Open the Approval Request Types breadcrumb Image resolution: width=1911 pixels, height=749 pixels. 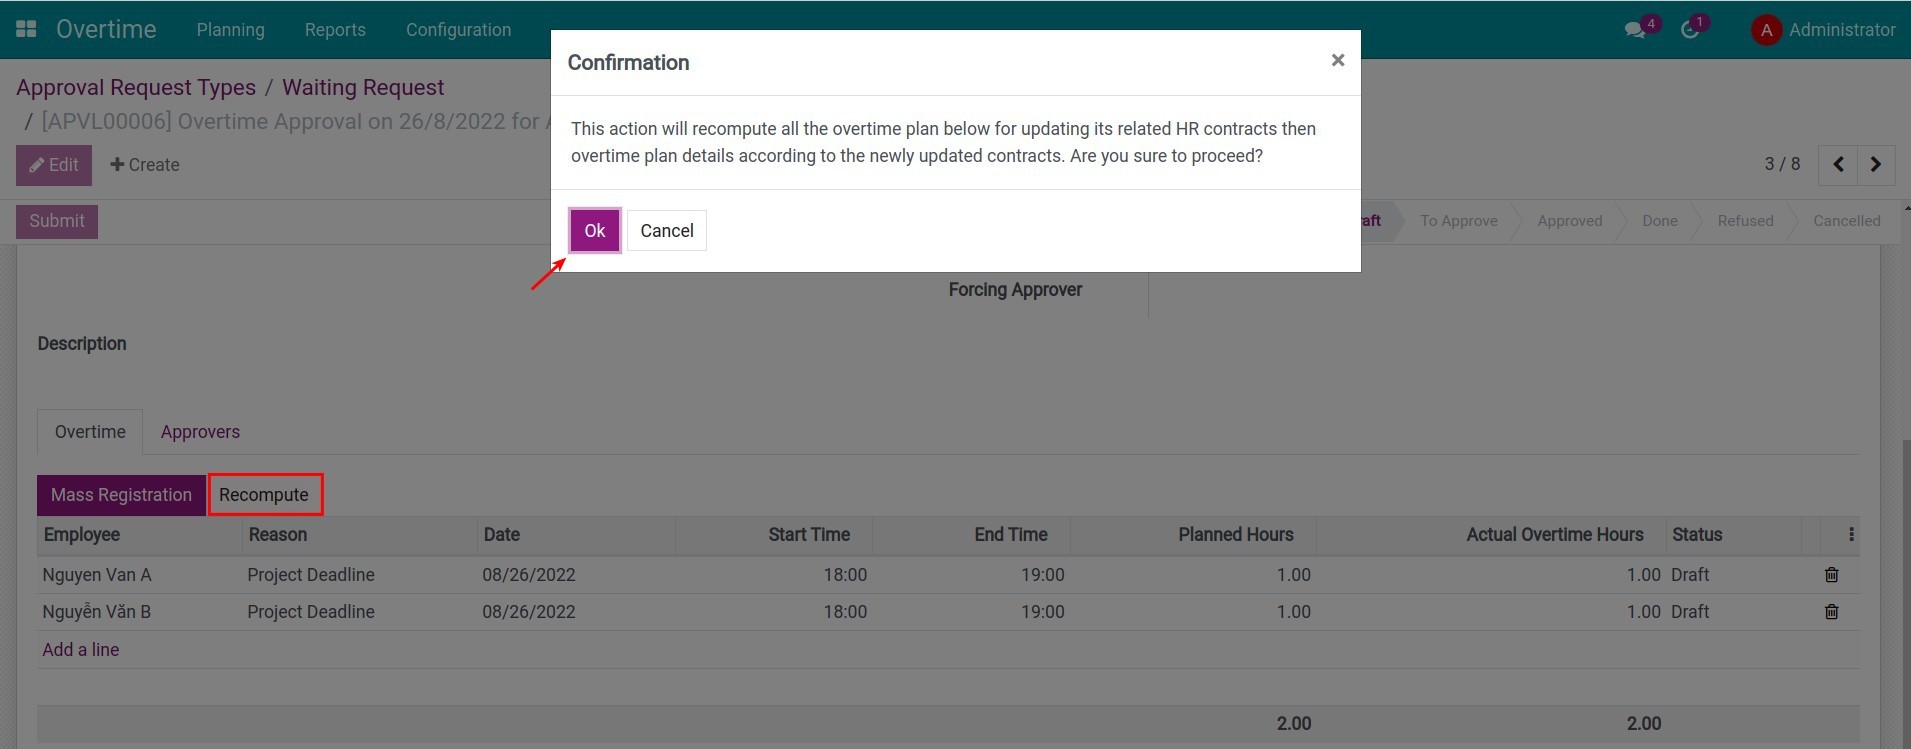click(x=136, y=88)
